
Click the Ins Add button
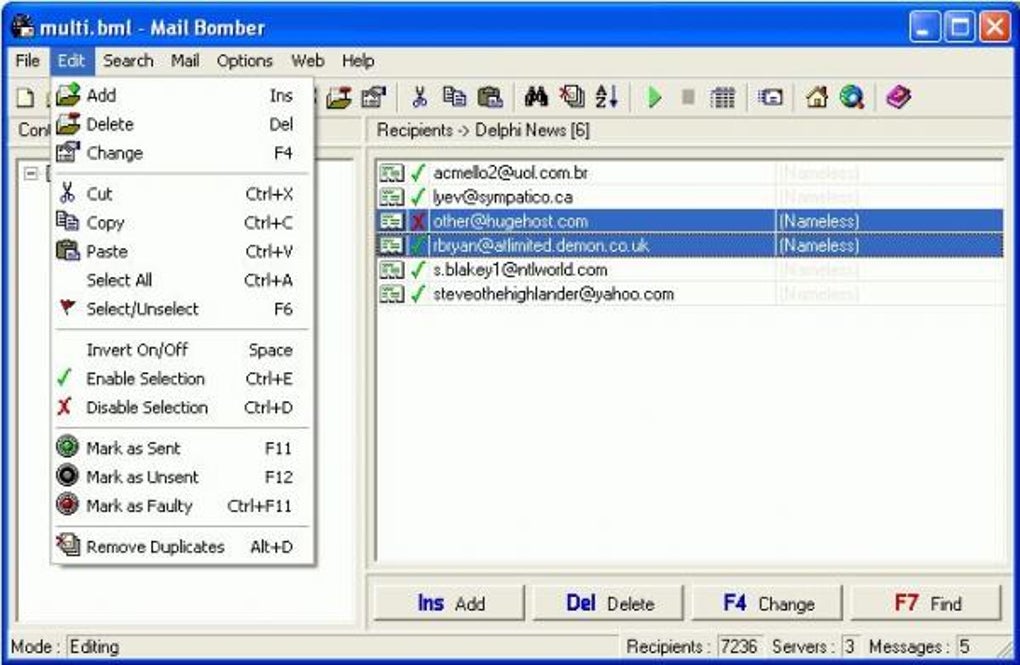coord(450,603)
